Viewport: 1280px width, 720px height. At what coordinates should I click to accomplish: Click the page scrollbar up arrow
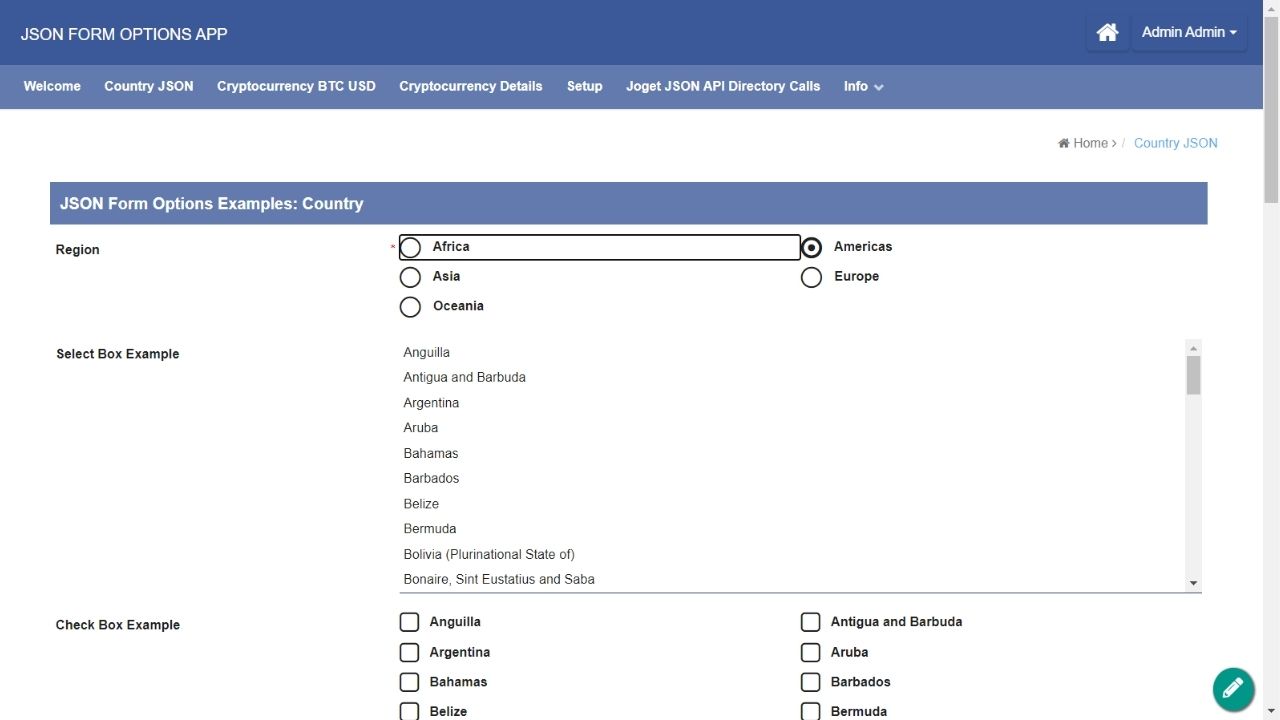point(1271,8)
